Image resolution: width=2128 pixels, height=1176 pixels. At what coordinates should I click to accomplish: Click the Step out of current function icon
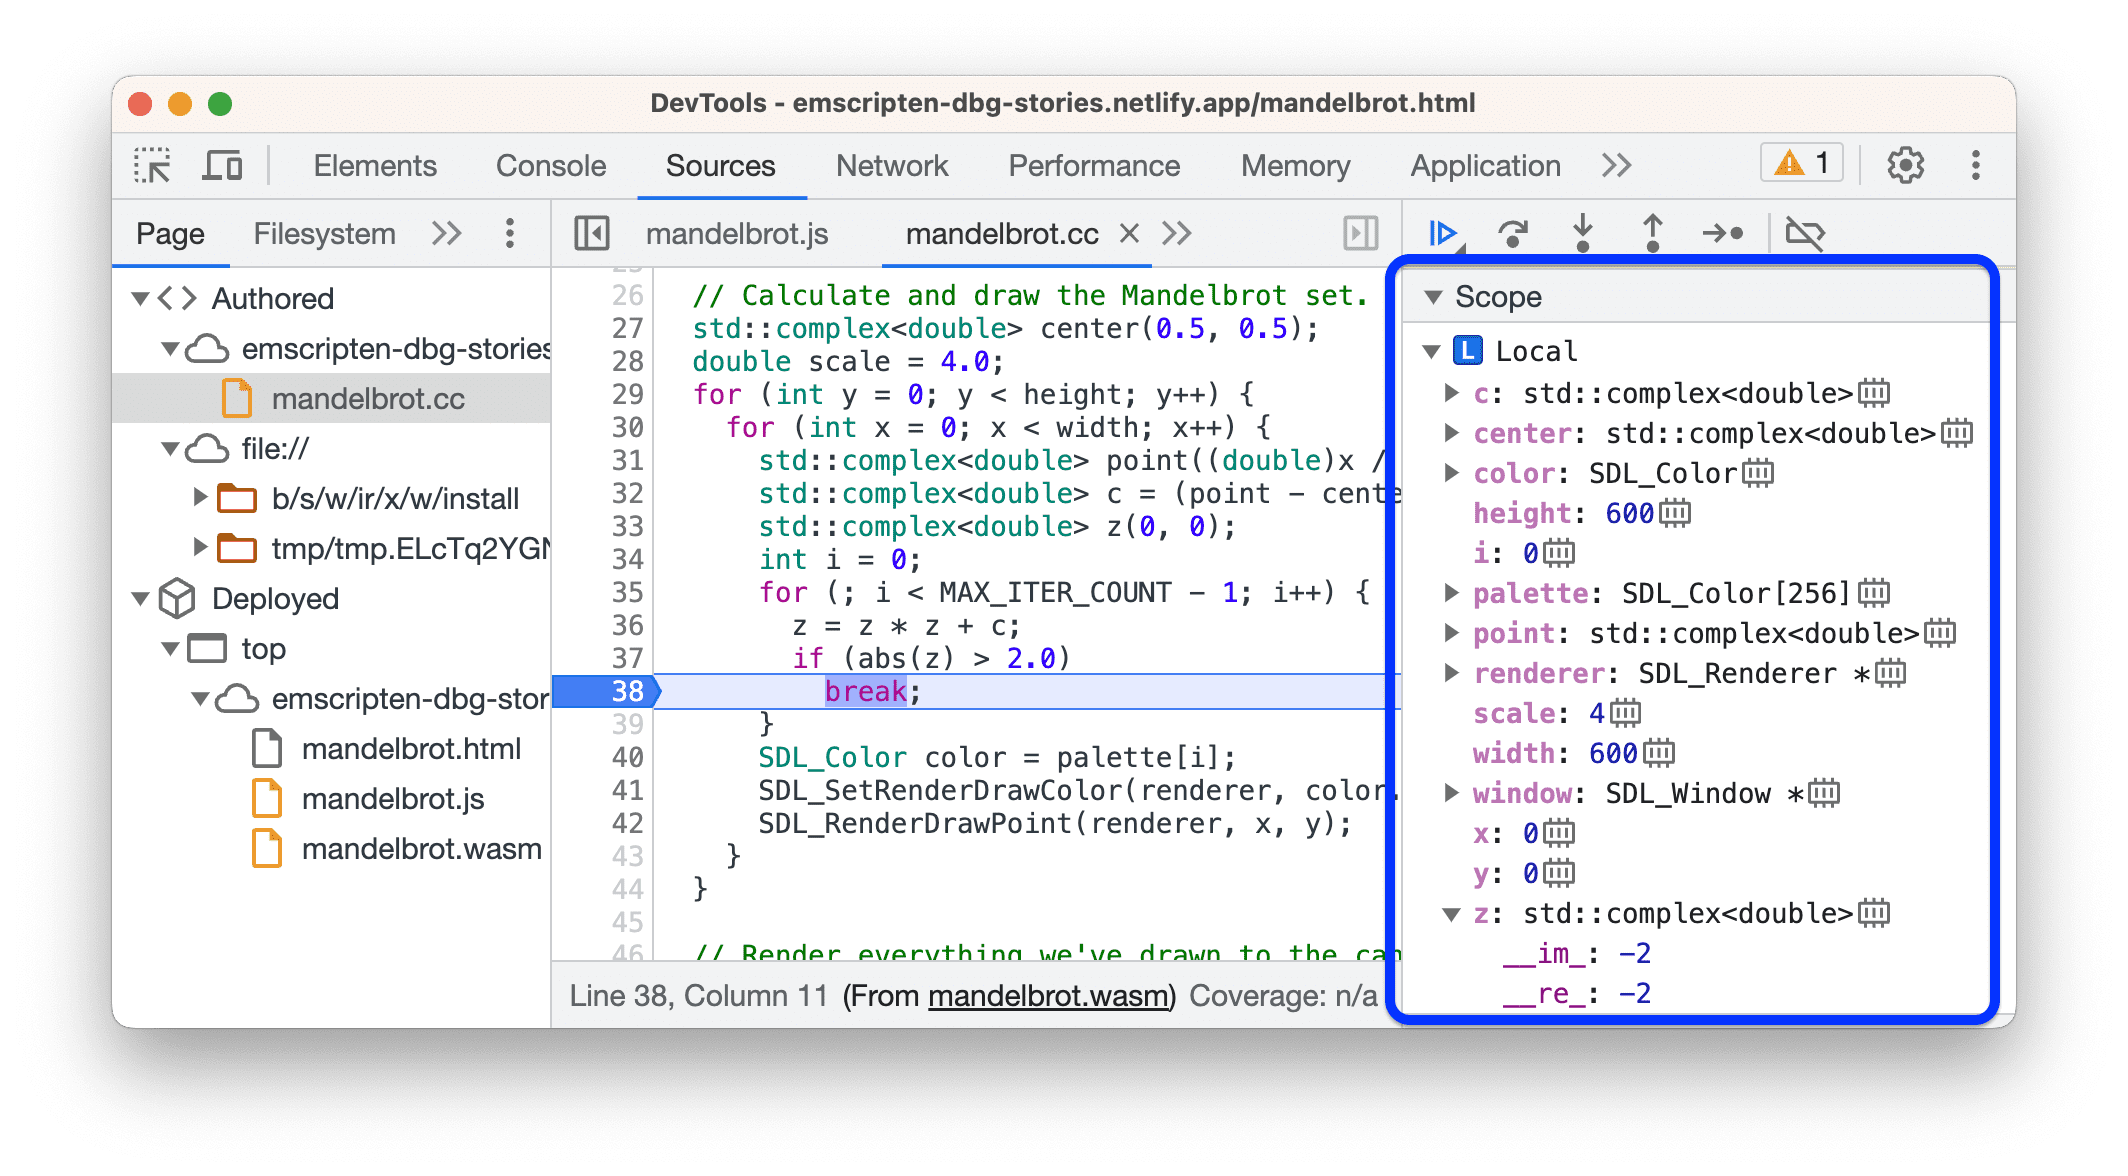pyautogui.click(x=1649, y=235)
